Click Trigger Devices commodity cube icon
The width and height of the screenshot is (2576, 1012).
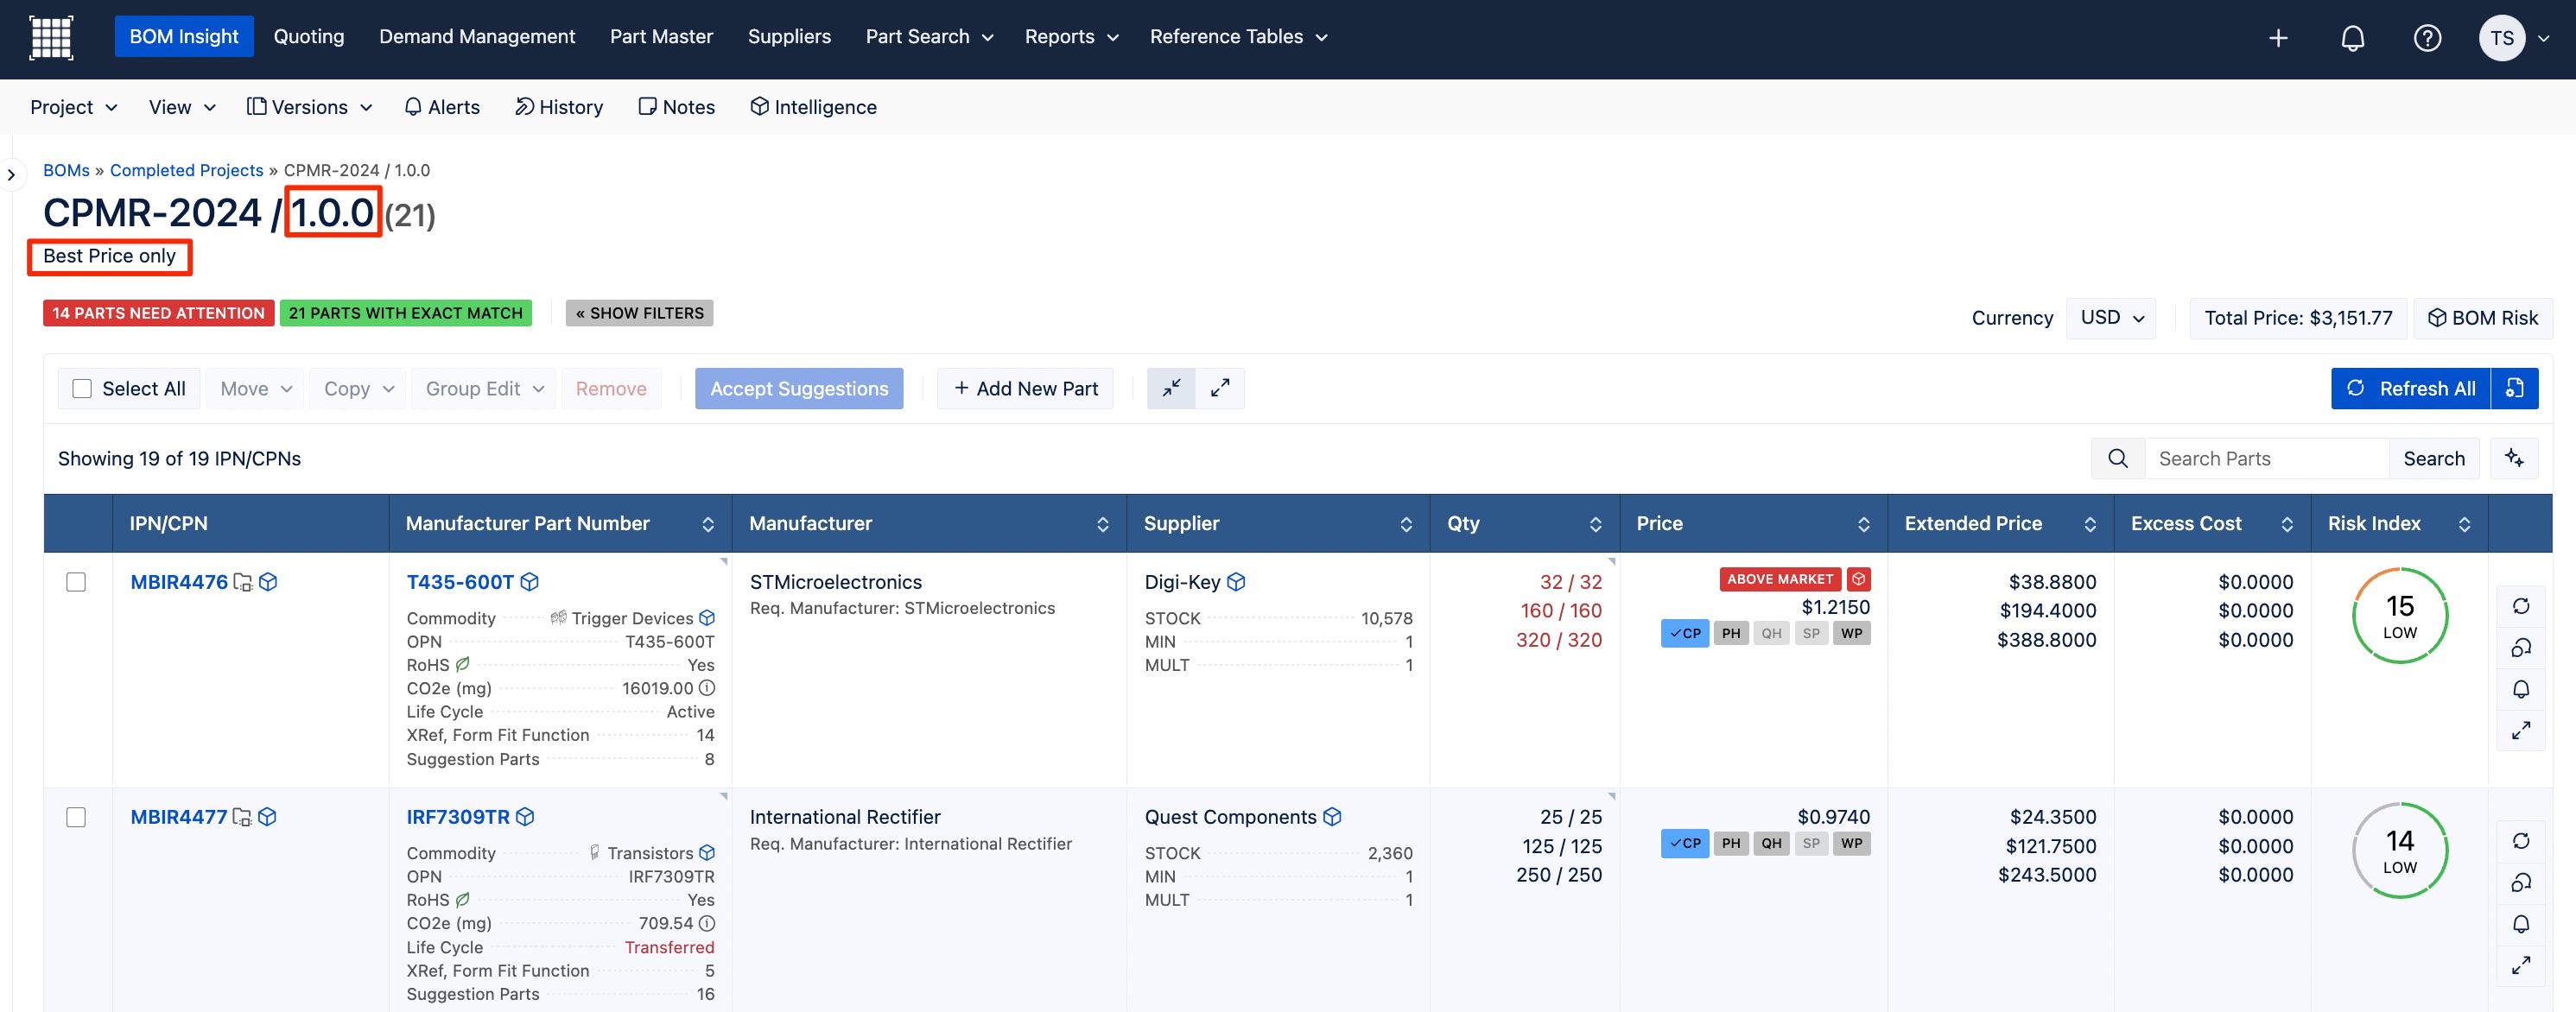pos(707,617)
